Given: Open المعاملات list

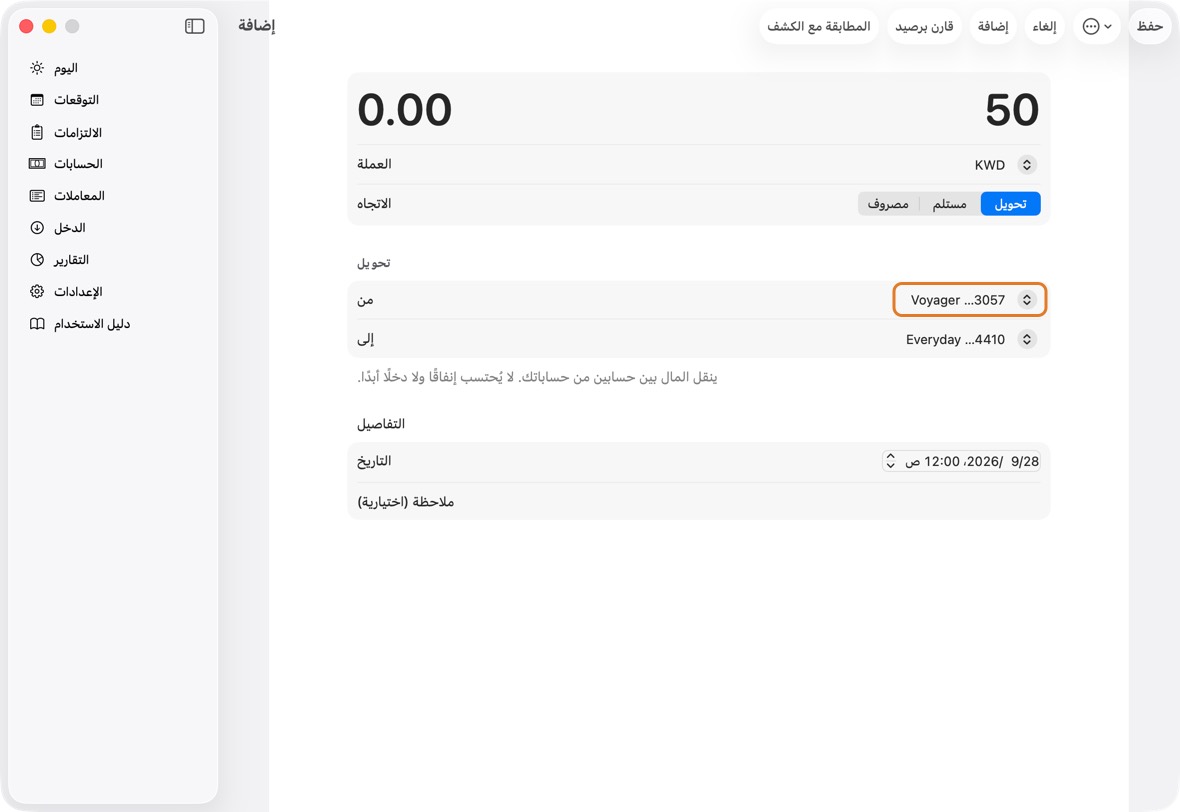Looking at the screenshot, I should coord(79,196).
